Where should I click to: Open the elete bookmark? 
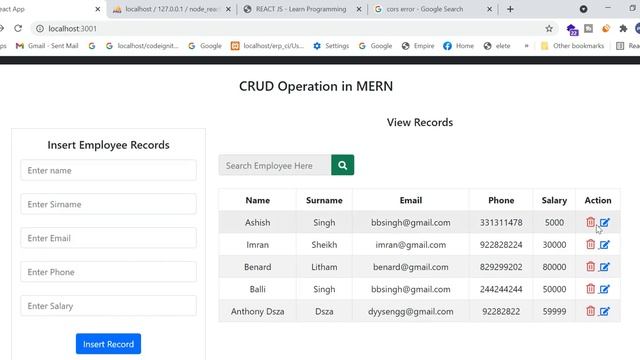[x=497, y=46]
